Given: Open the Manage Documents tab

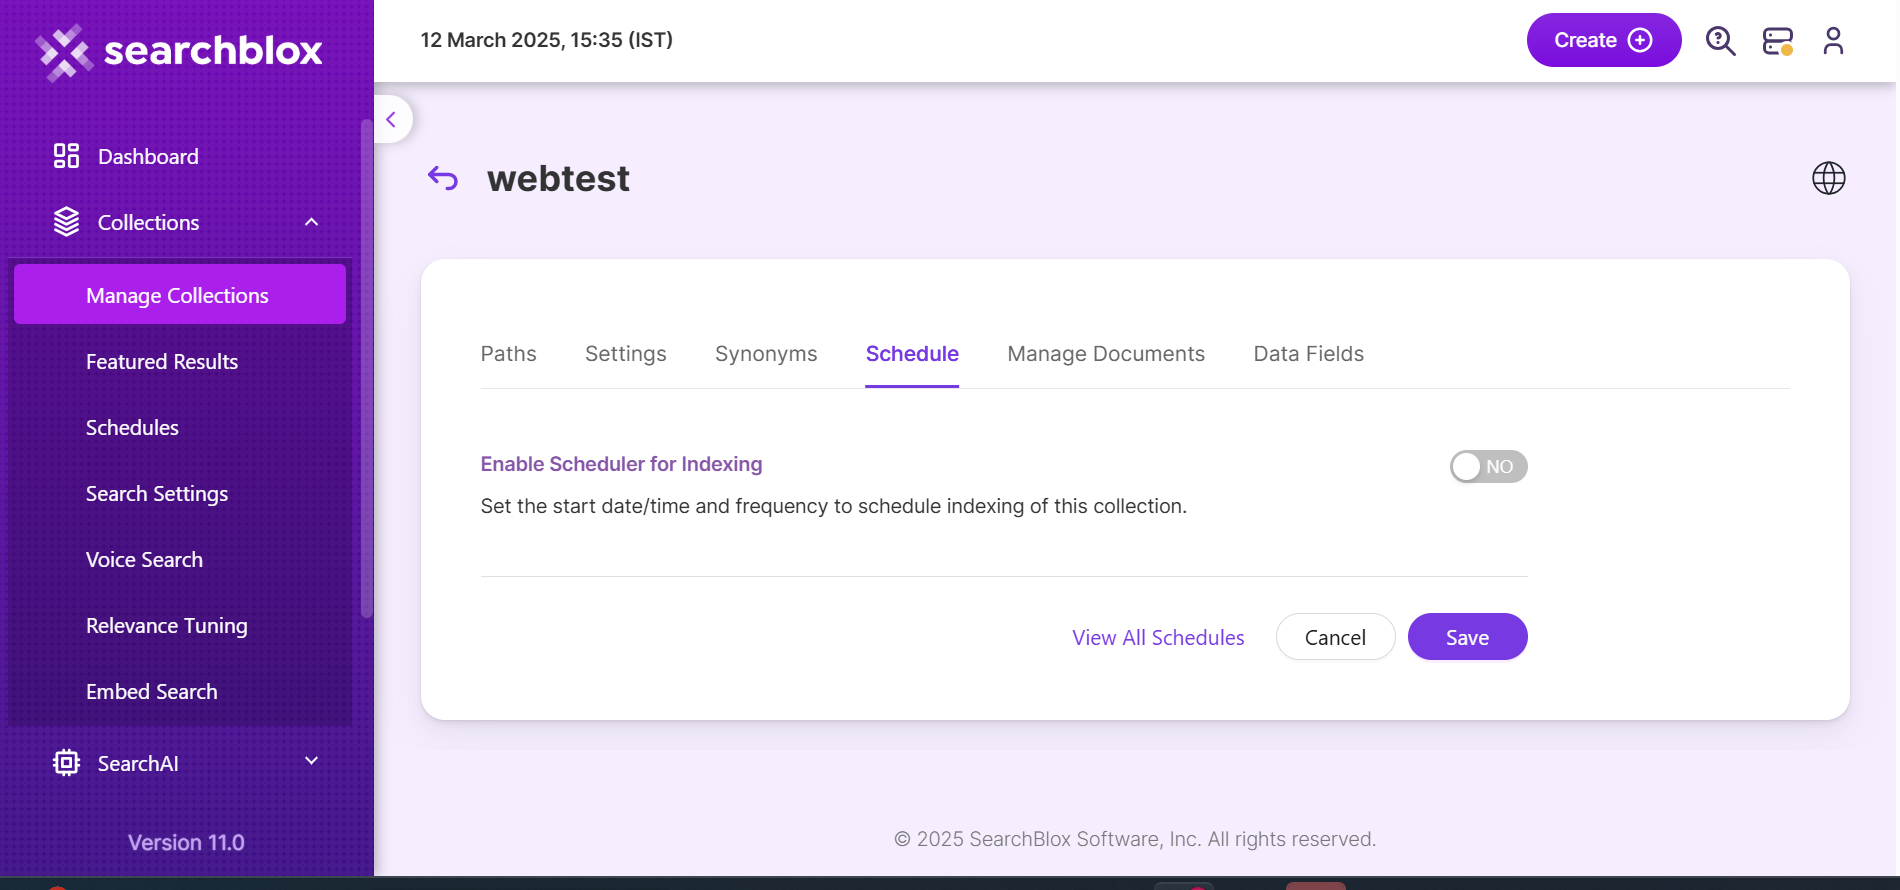Looking at the screenshot, I should click(x=1106, y=354).
